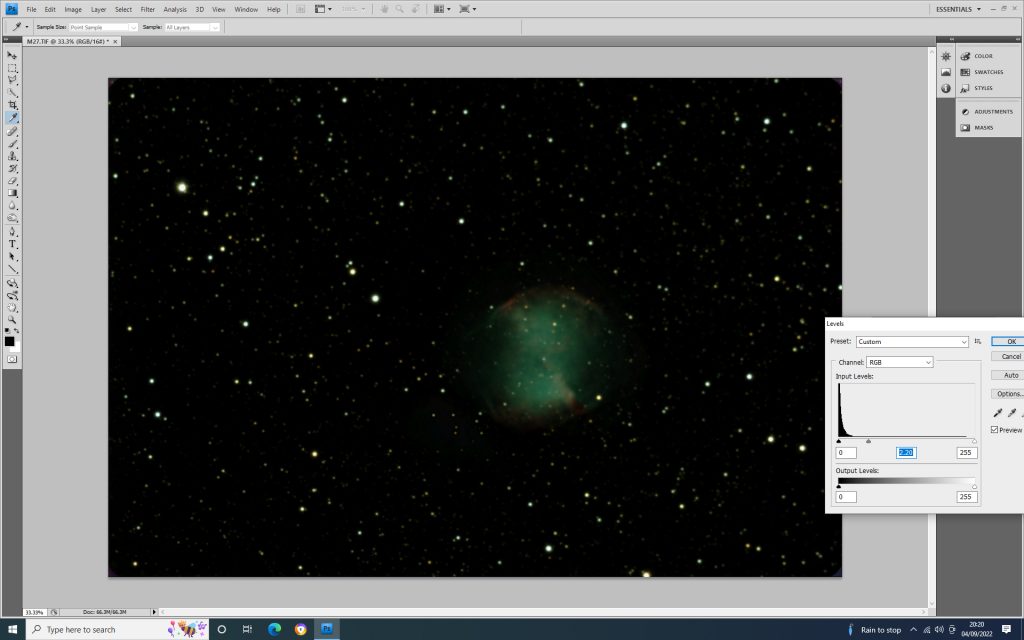This screenshot has height=640, width=1024.
Task: Select the Path Selection tool
Action: 12,257
